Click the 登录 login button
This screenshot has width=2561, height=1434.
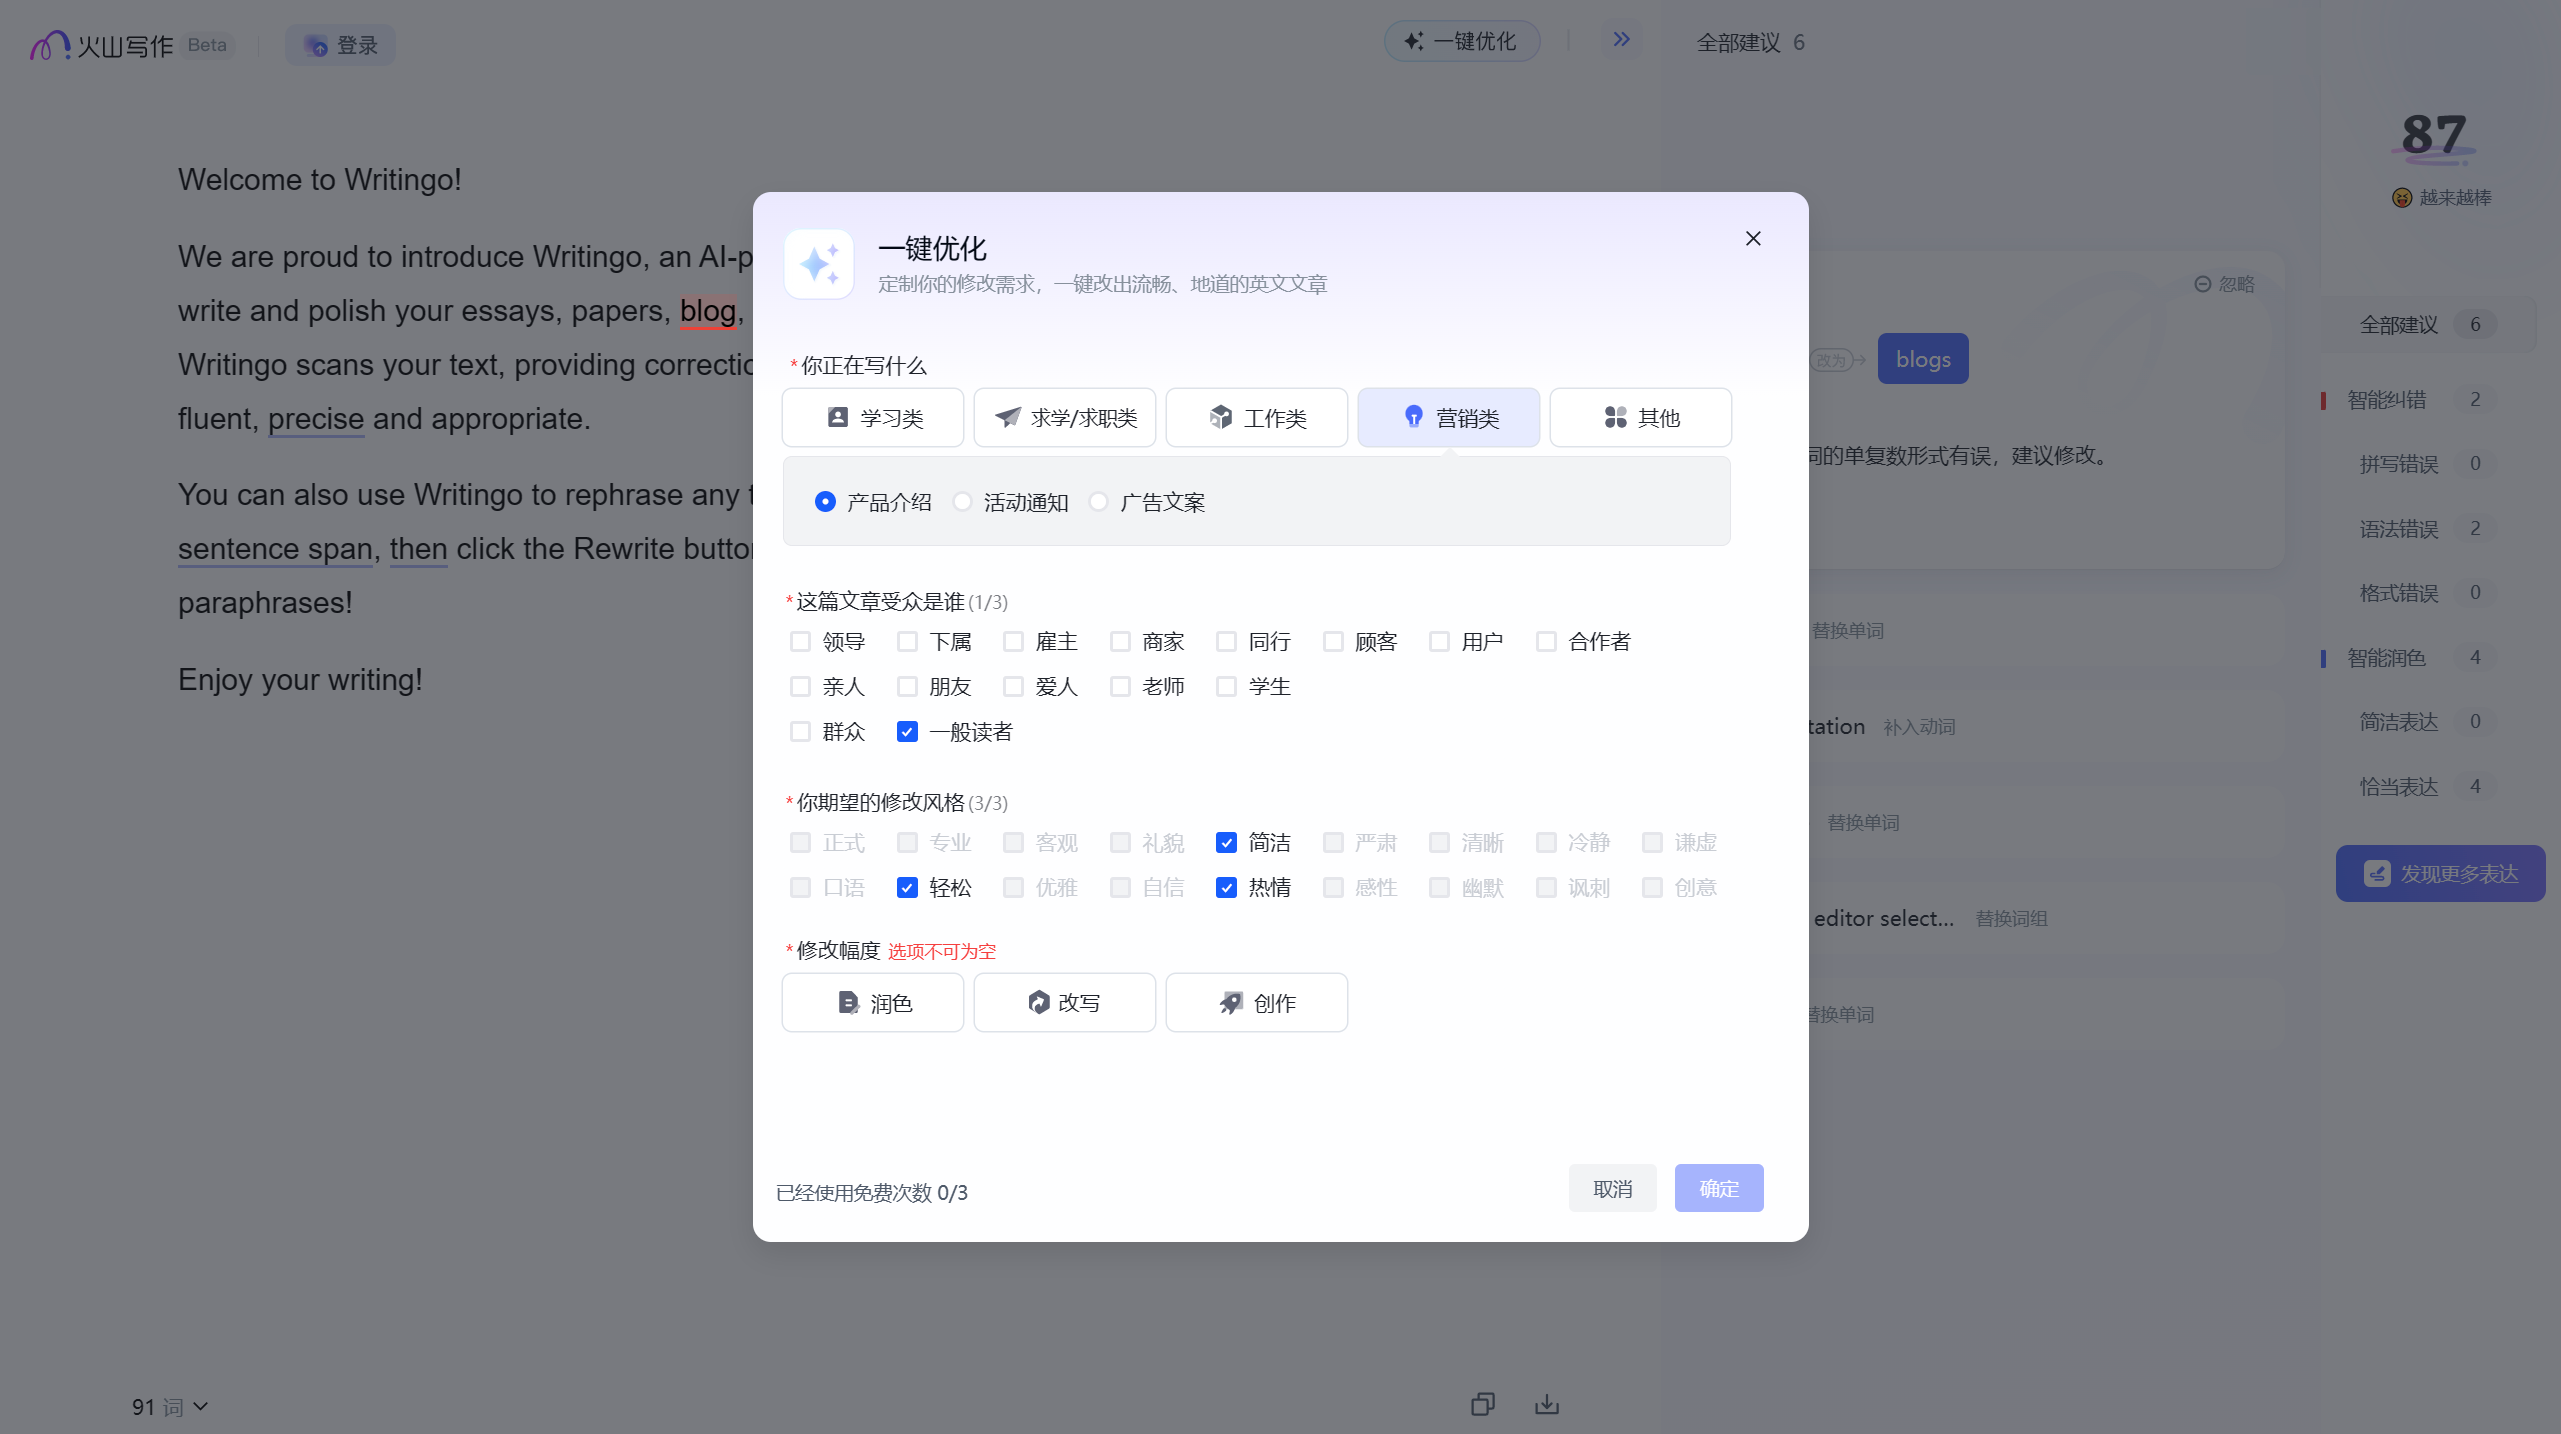[x=340, y=45]
